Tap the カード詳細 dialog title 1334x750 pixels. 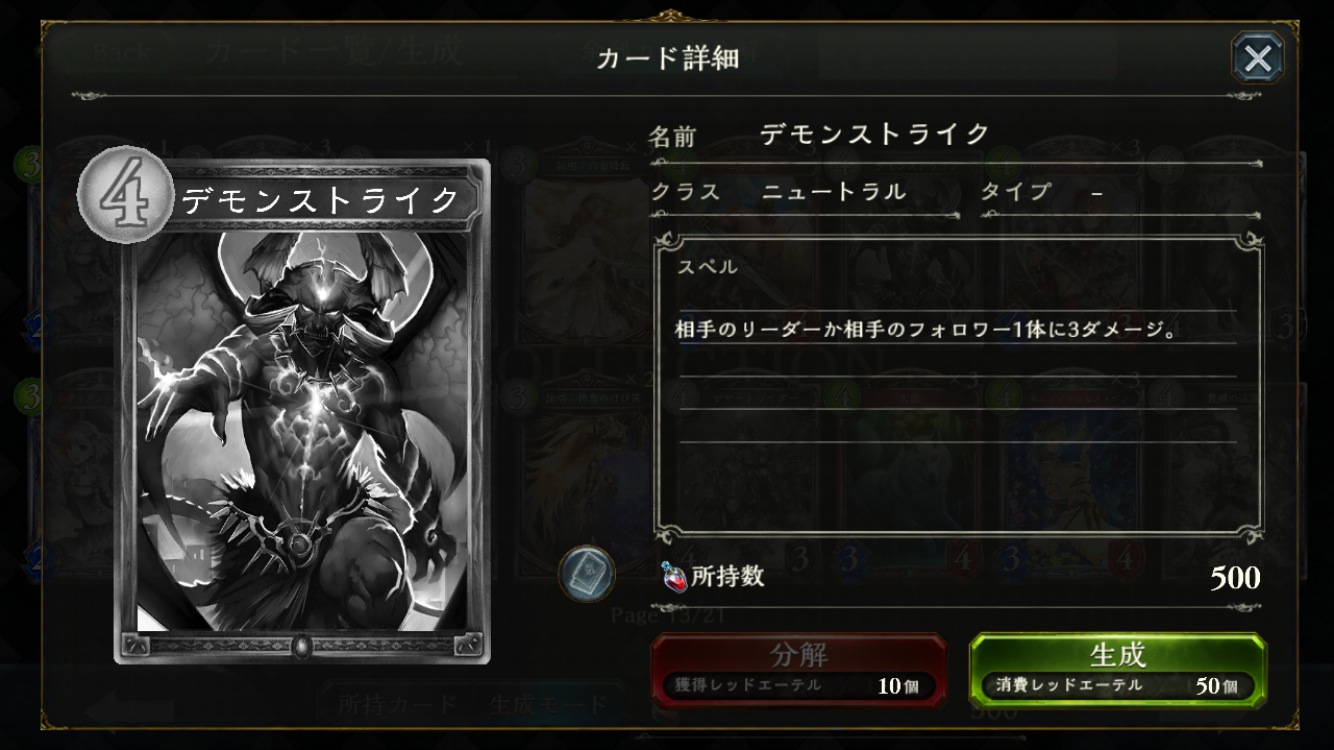click(x=667, y=58)
